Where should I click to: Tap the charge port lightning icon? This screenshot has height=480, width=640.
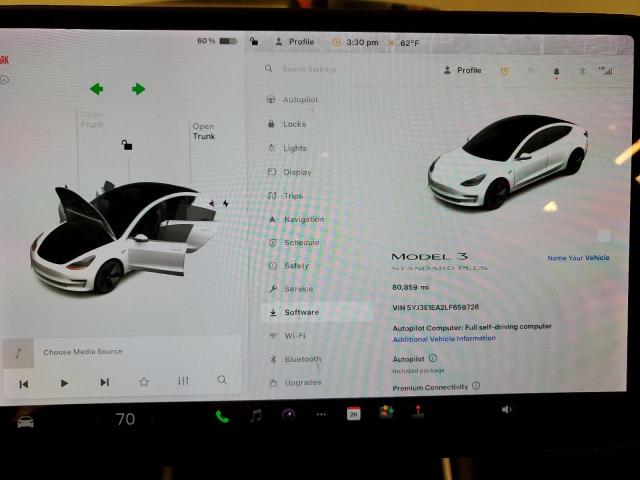pos(225,203)
